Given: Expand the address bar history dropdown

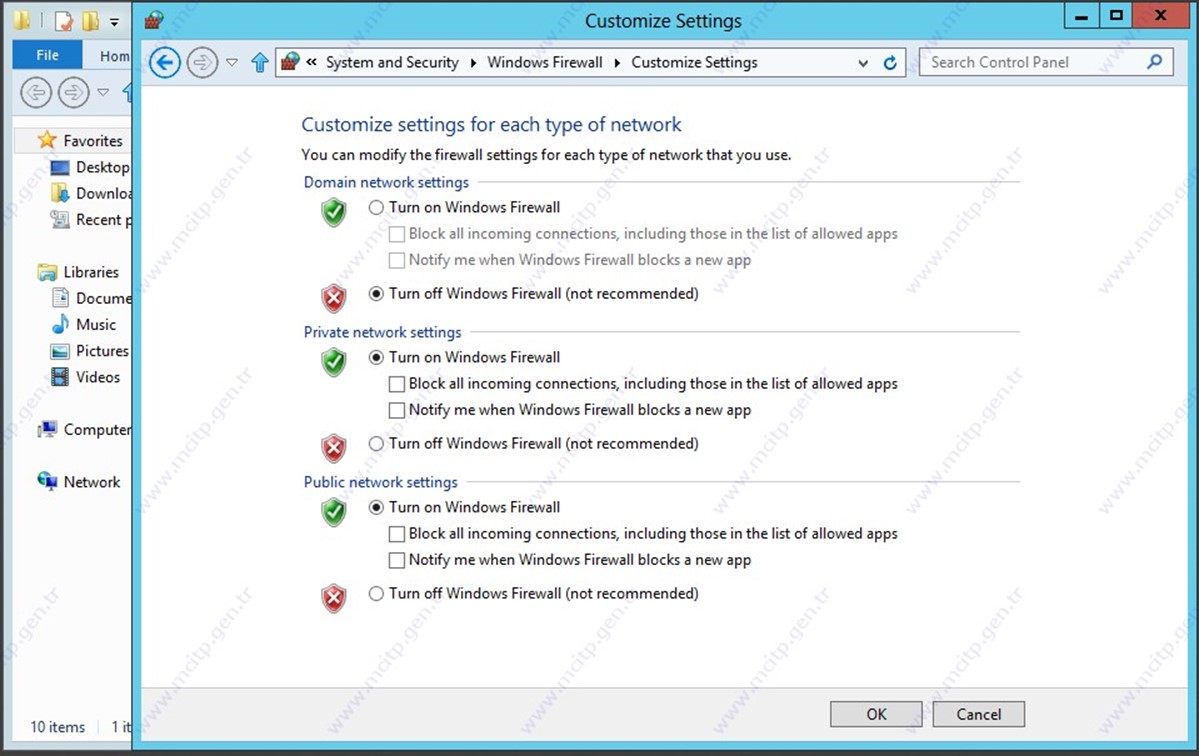Looking at the screenshot, I should point(863,63).
